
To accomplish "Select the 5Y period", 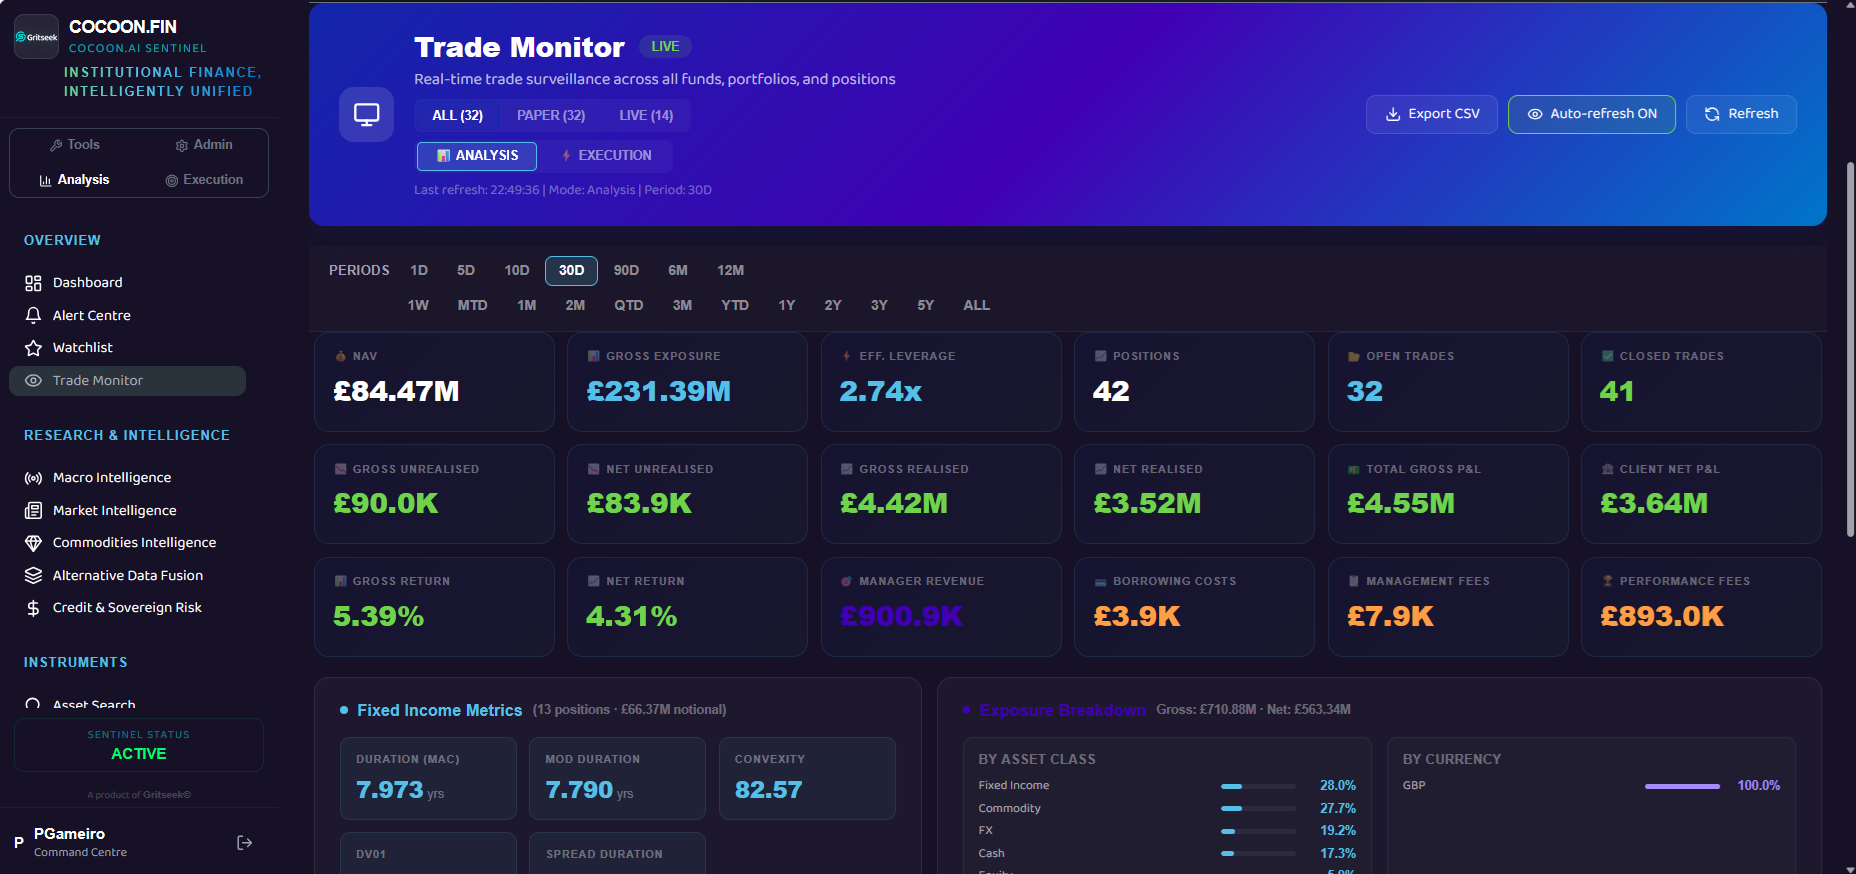I will tap(926, 306).
